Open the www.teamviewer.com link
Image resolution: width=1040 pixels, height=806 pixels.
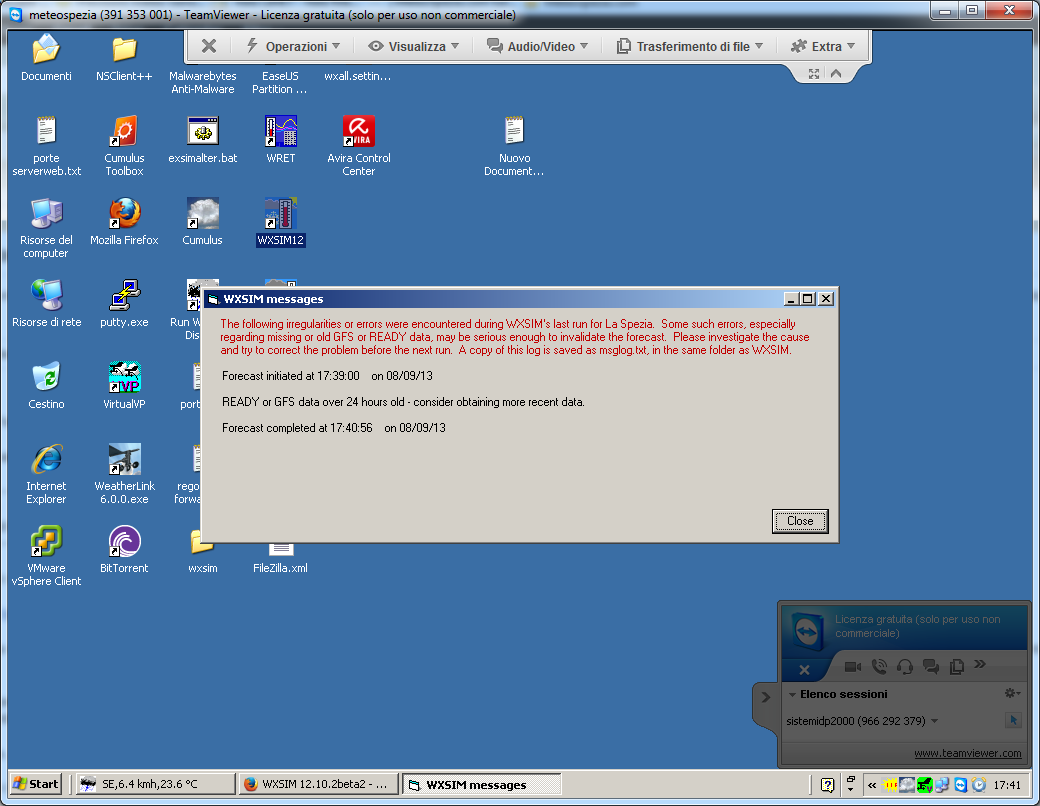coord(968,753)
